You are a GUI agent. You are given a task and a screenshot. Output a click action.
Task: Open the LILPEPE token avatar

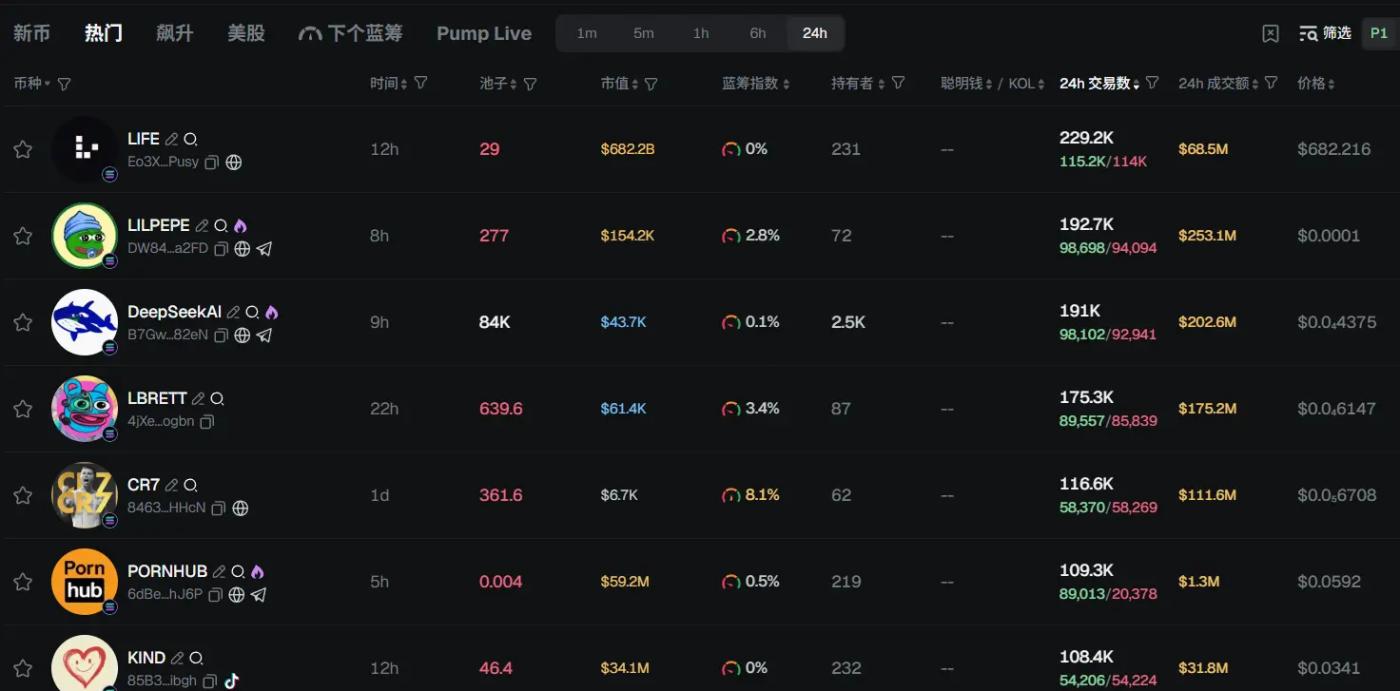click(84, 236)
